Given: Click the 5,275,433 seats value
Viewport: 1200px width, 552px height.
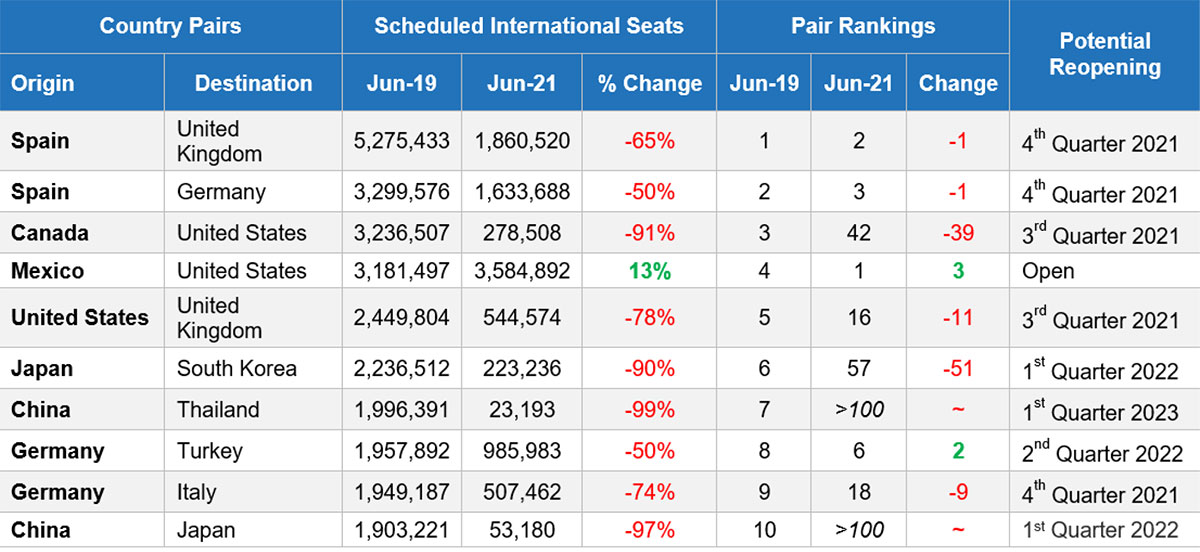Looking at the screenshot, I should pos(401,141).
